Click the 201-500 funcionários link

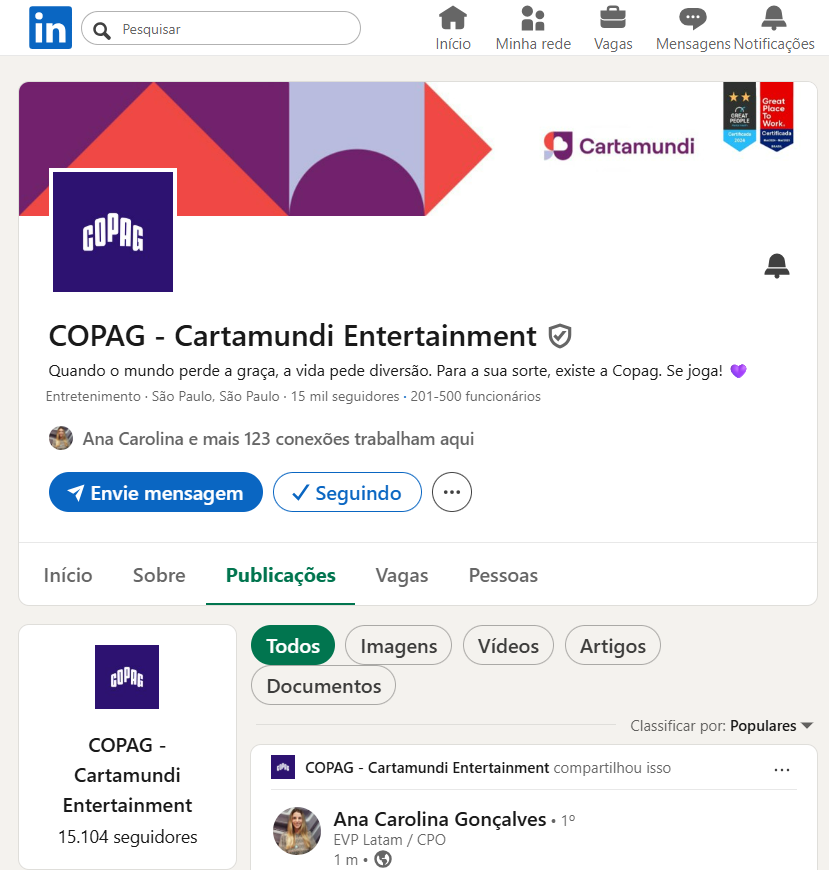pos(476,396)
